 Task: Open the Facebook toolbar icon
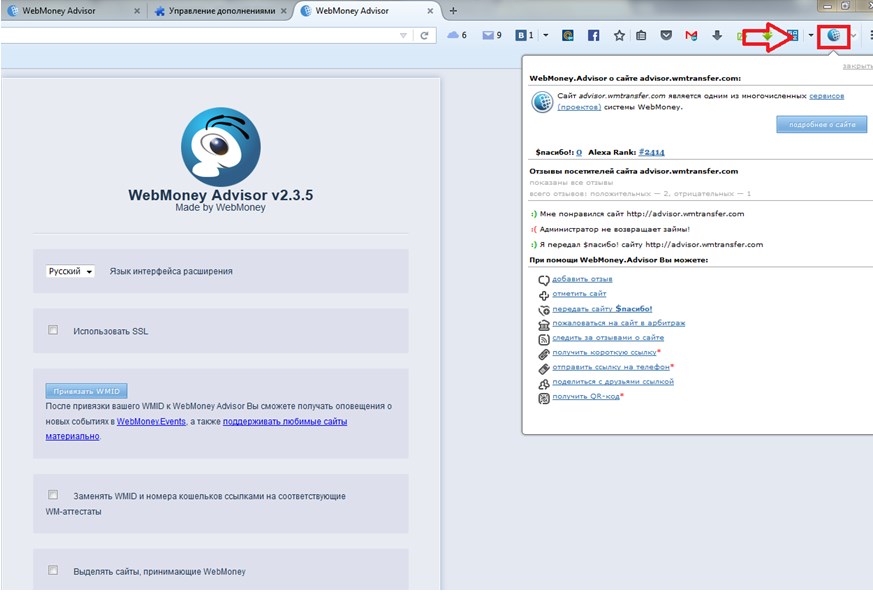(593, 36)
